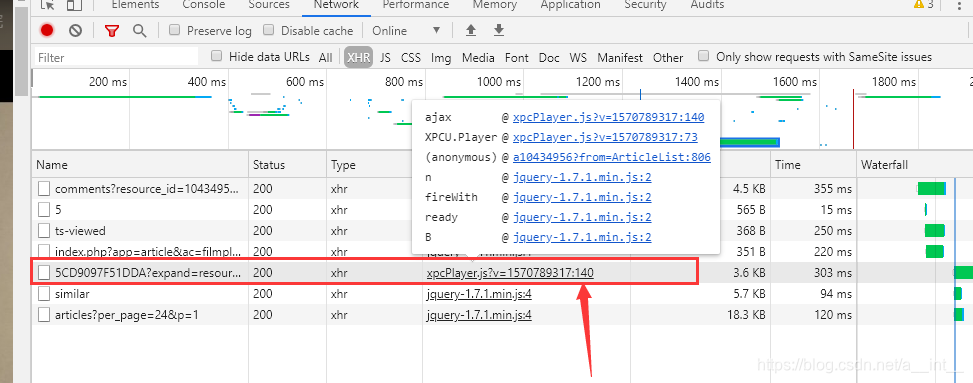Open jquery-1.7.1.min.js:2 link in ready row
Screen dimensions: 973x383
[582, 217]
